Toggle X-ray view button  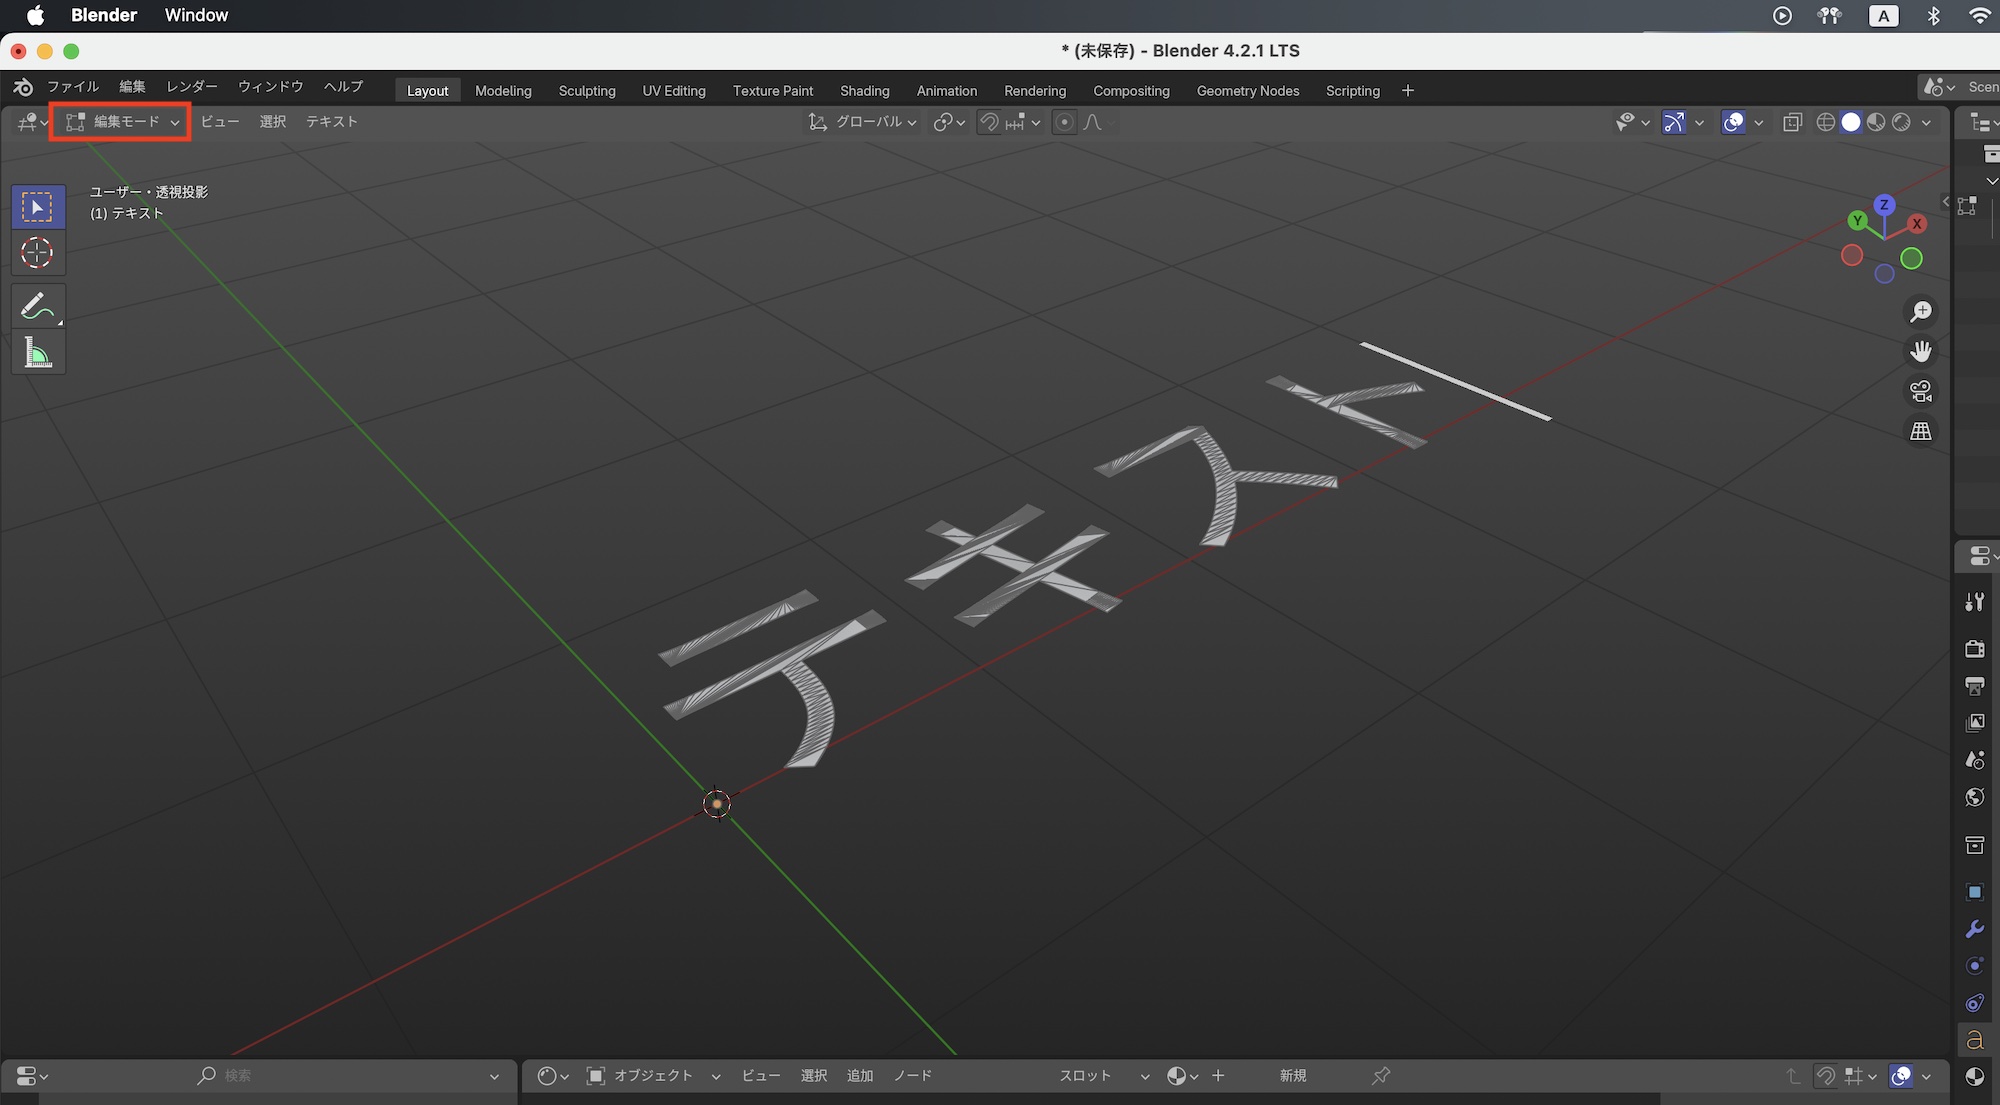pos(1792,122)
